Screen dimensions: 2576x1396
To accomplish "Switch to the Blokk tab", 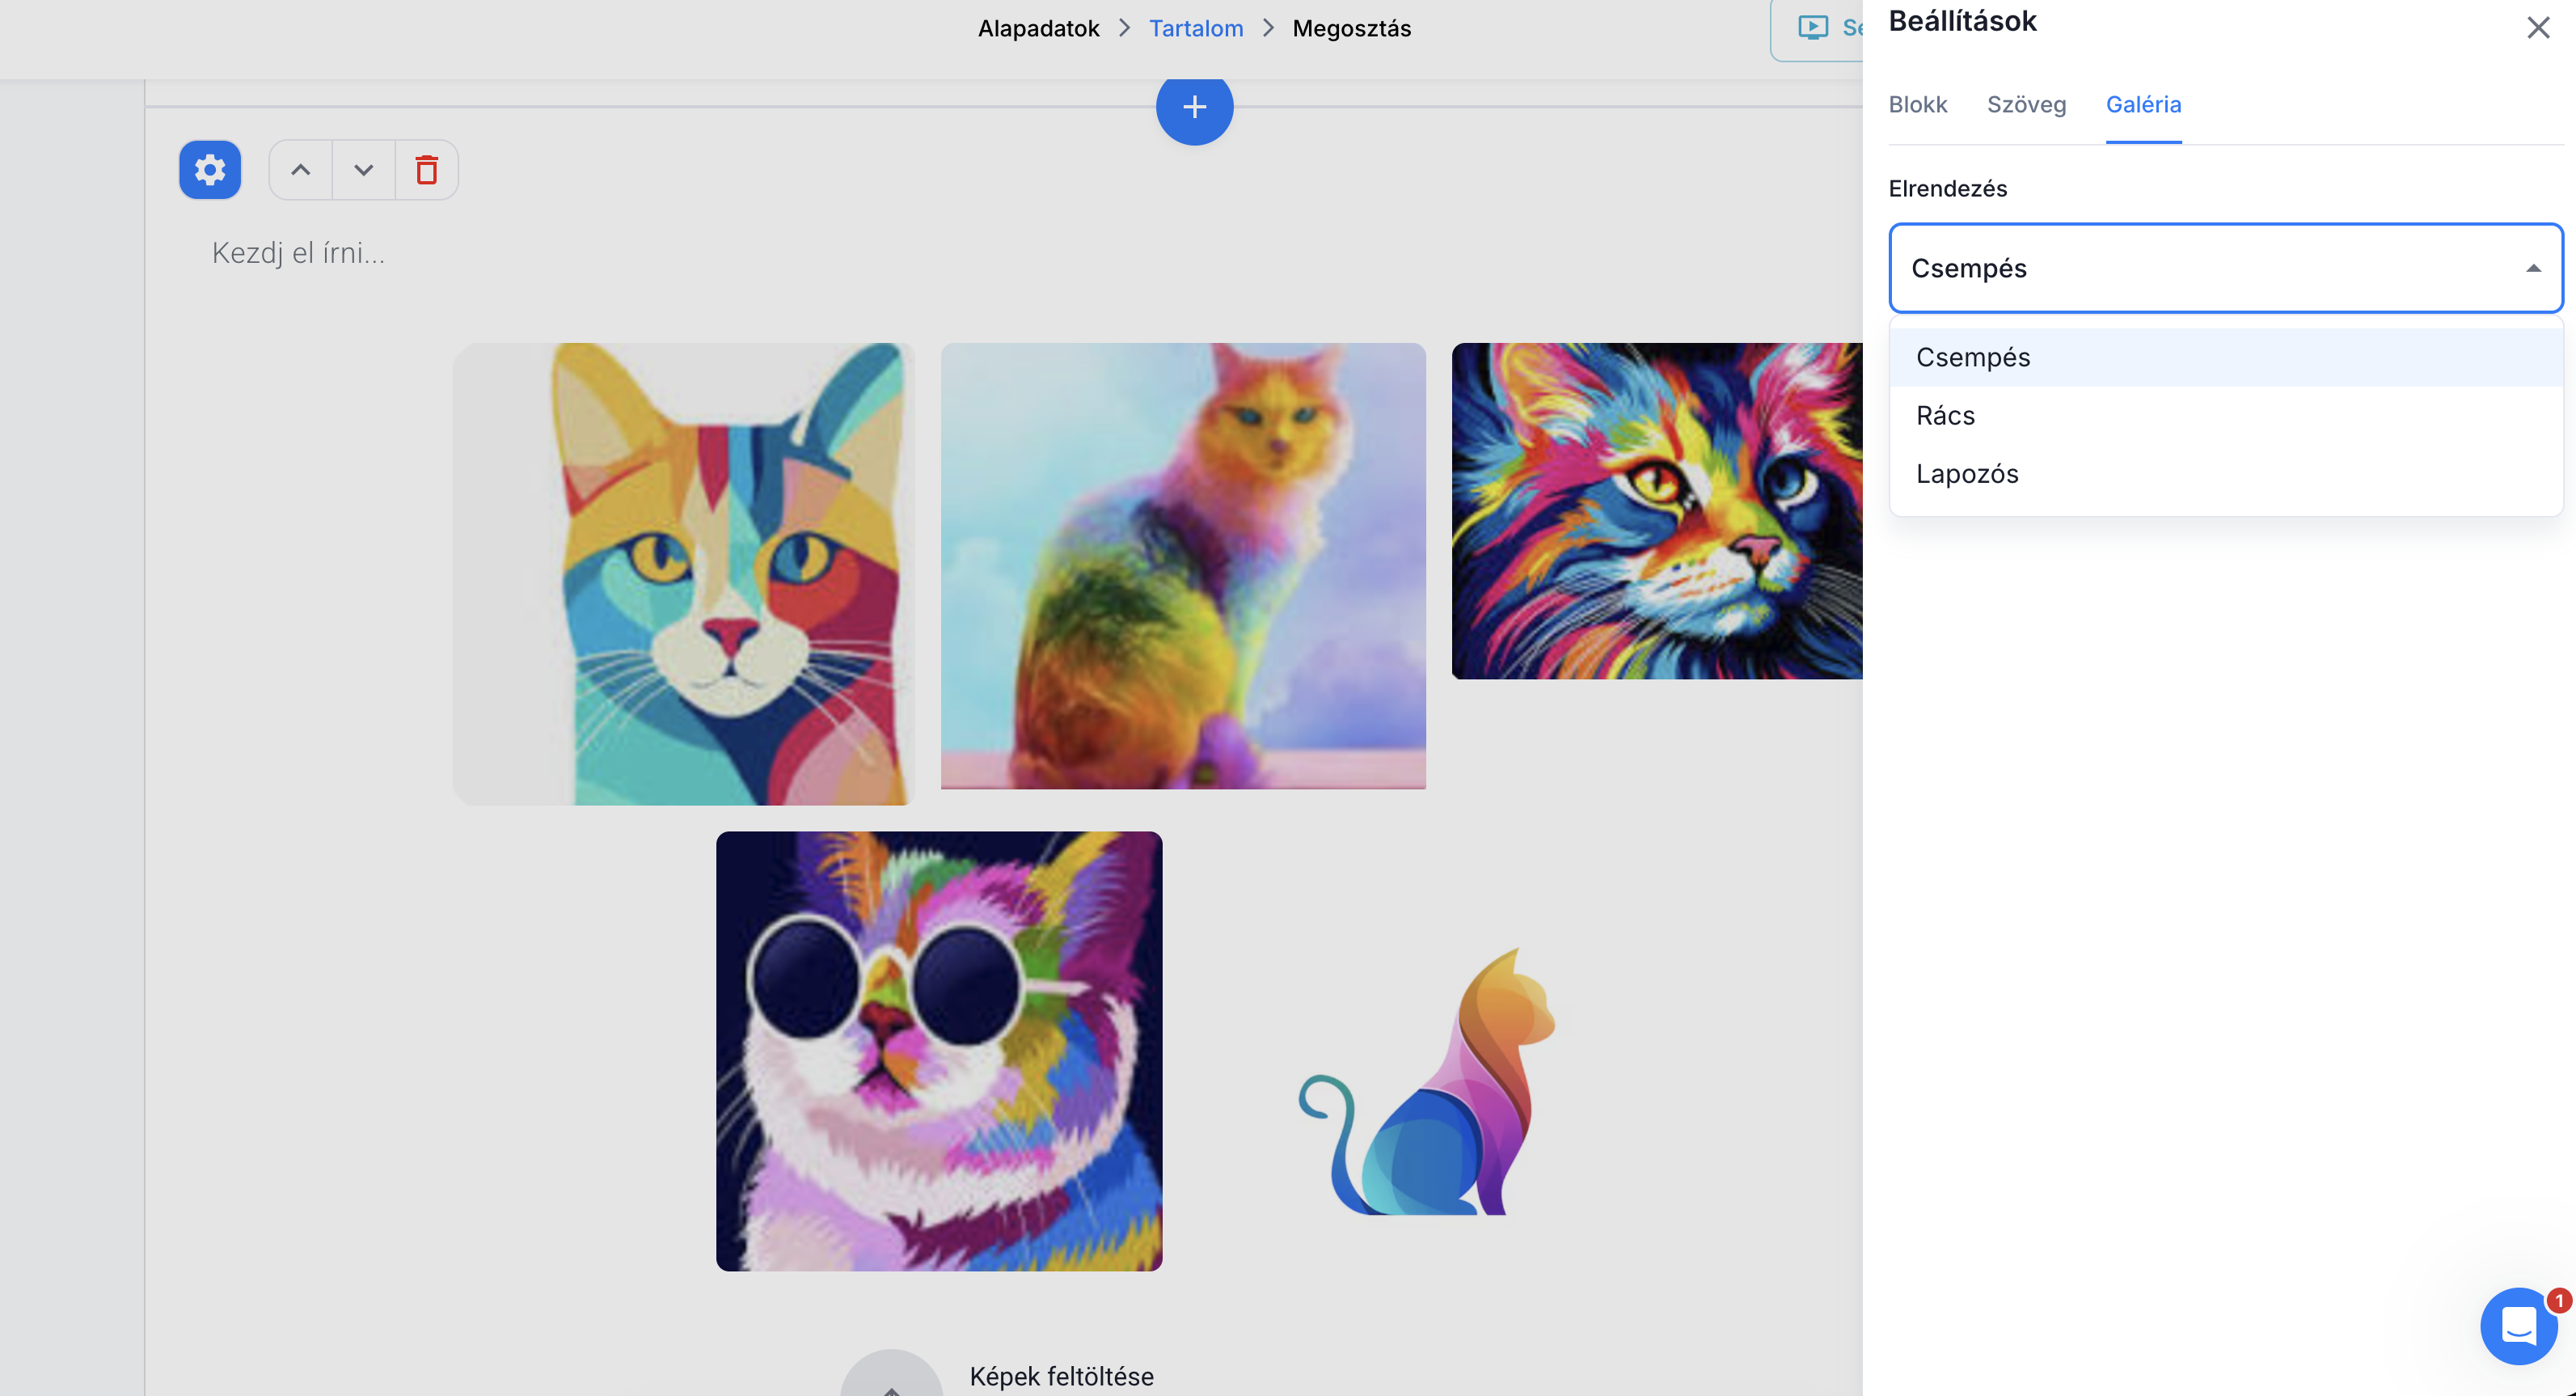I will click(1917, 105).
